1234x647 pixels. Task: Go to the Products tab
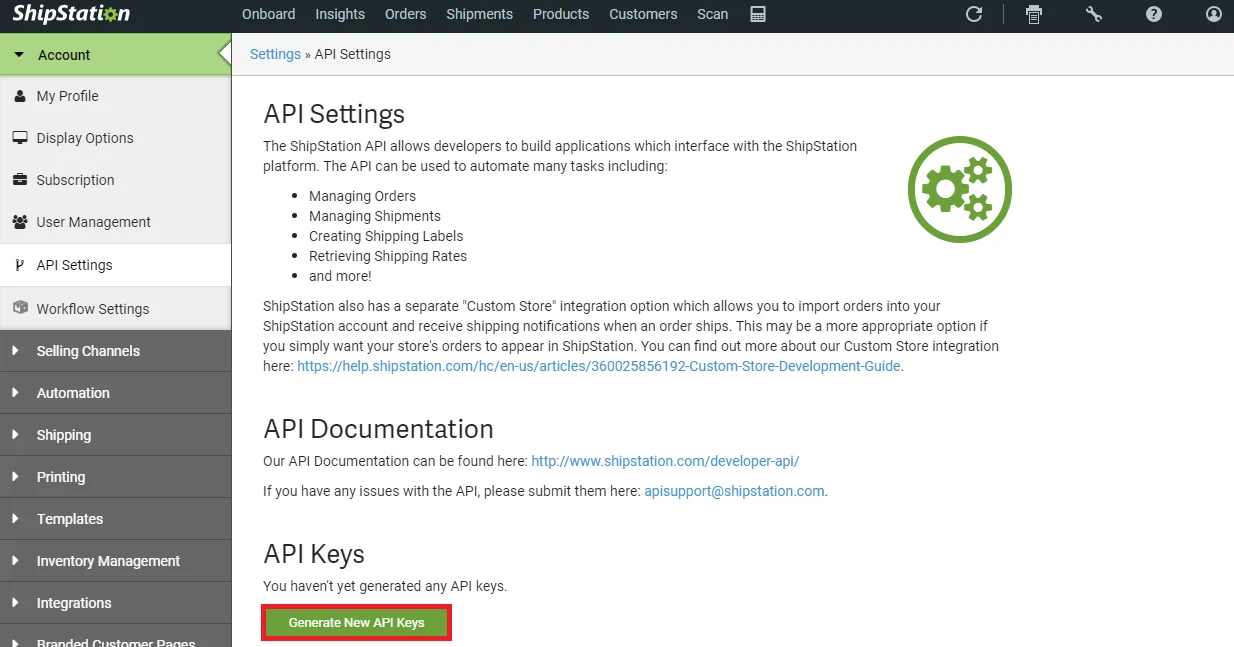tap(561, 14)
